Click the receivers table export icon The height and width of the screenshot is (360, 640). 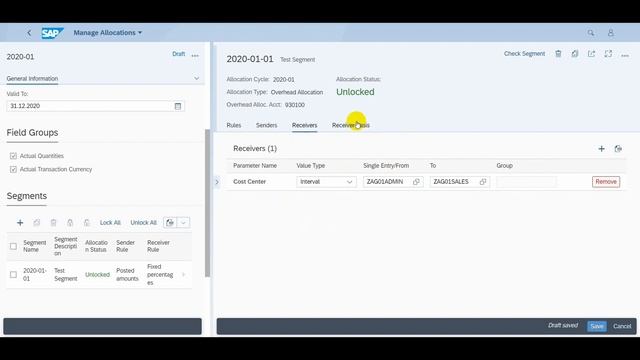pos(618,149)
